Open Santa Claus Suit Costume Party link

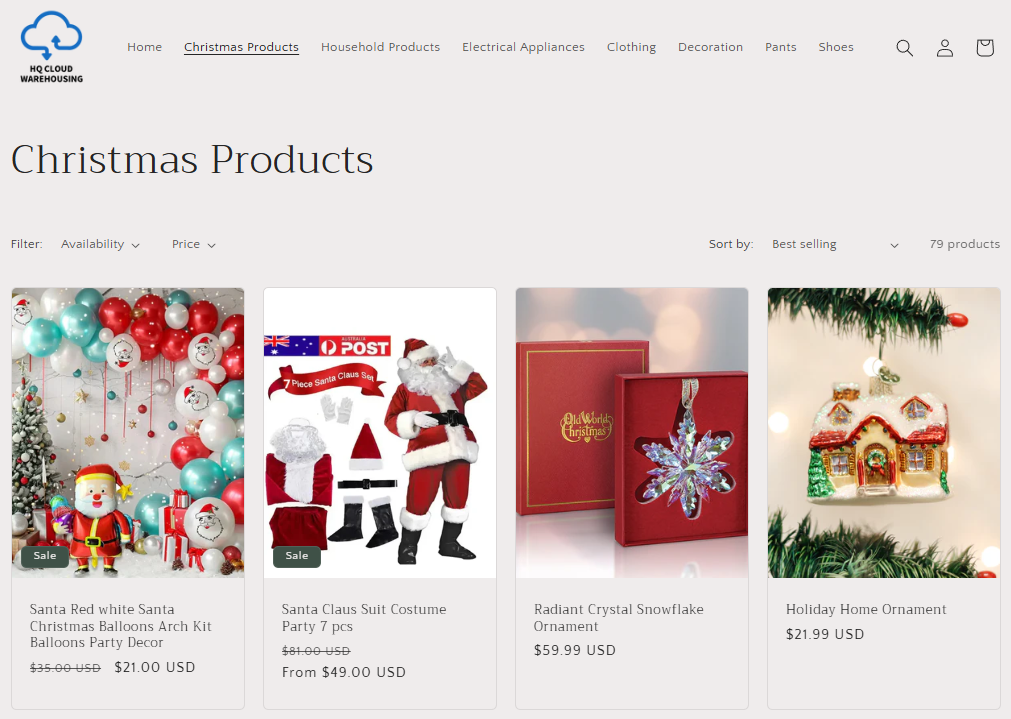(x=364, y=618)
